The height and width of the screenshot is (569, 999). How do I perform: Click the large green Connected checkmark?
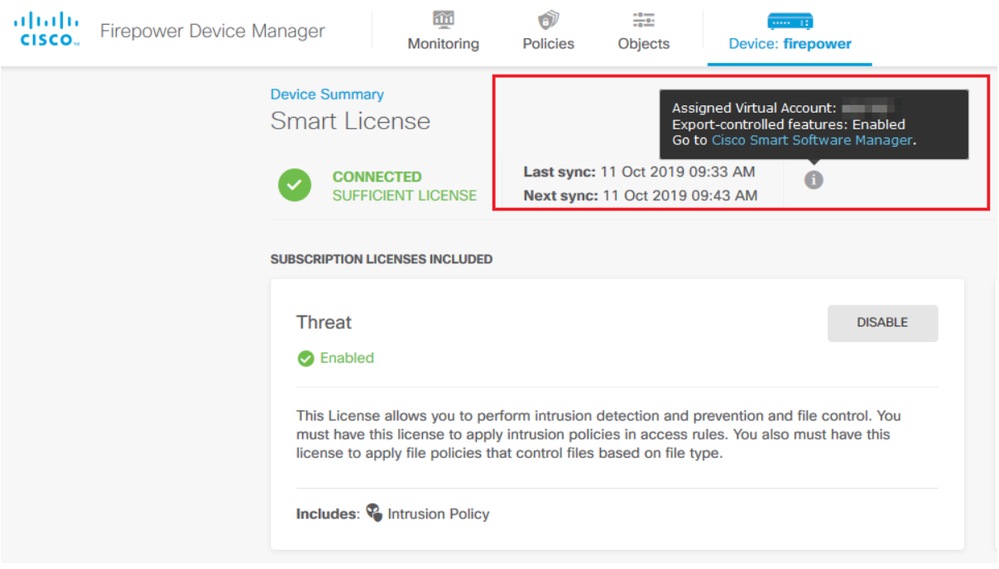point(295,185)
